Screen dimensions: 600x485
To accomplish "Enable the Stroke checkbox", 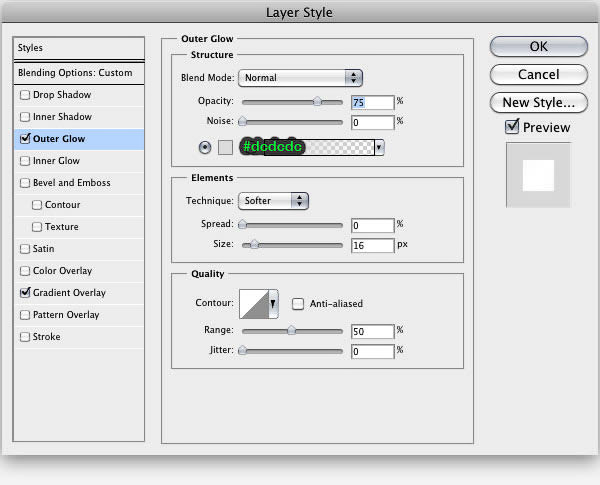I will [25, 337].
